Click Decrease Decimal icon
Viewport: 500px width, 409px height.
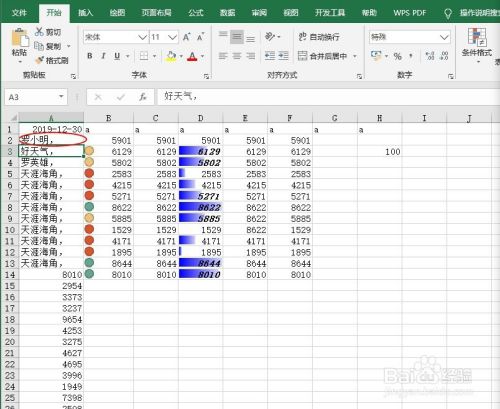(444, 56)
